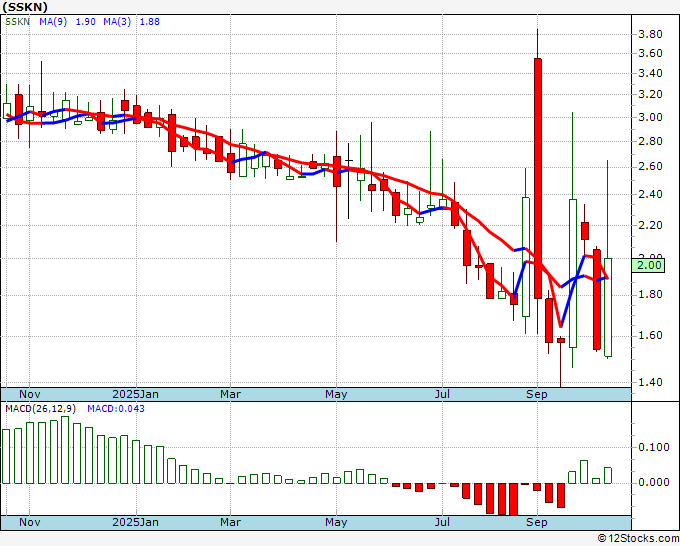The image size is (680, 546).
Task: Click the last green MACD histogram bar
Action: (x=608, y=475)
